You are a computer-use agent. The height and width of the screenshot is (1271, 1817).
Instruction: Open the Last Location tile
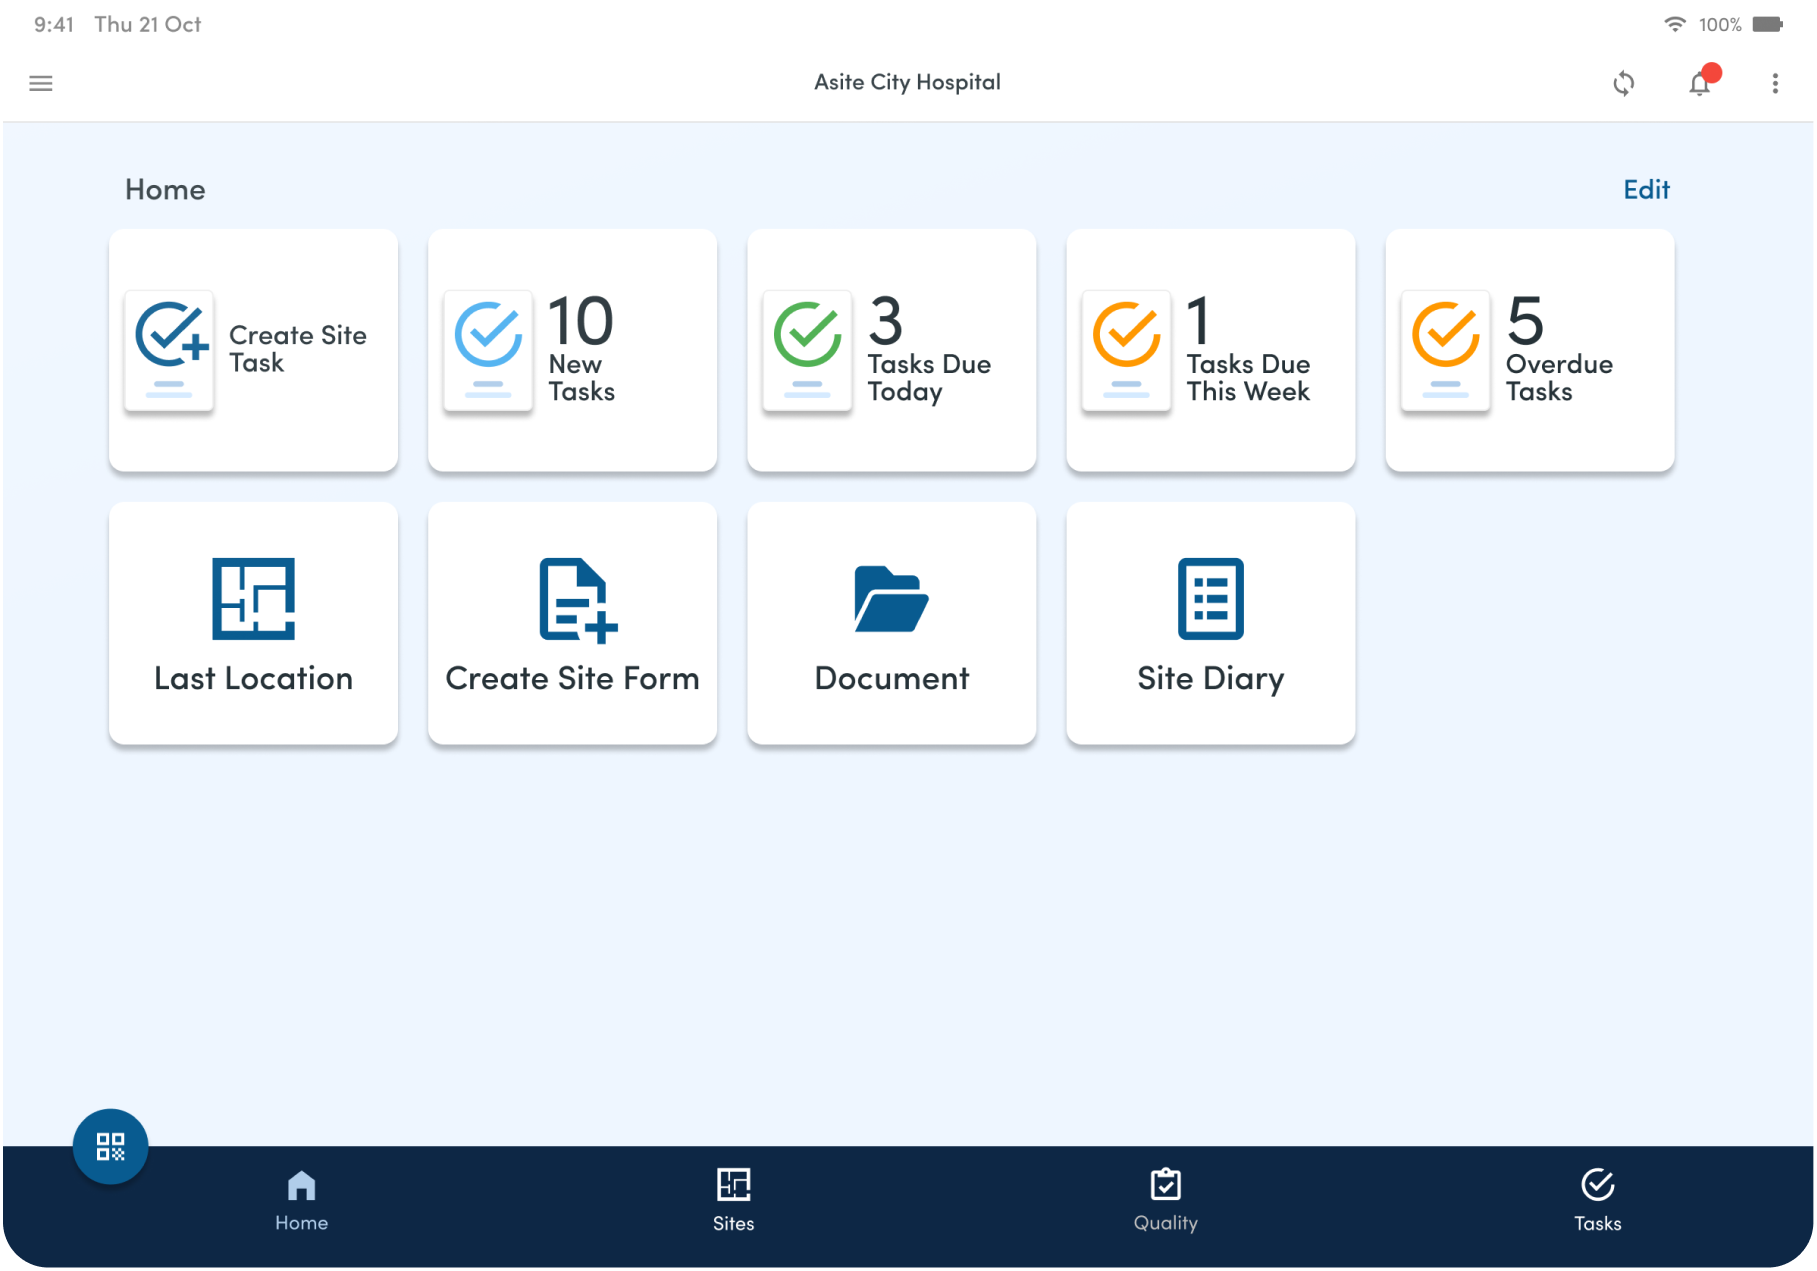[x=253, y=622]
